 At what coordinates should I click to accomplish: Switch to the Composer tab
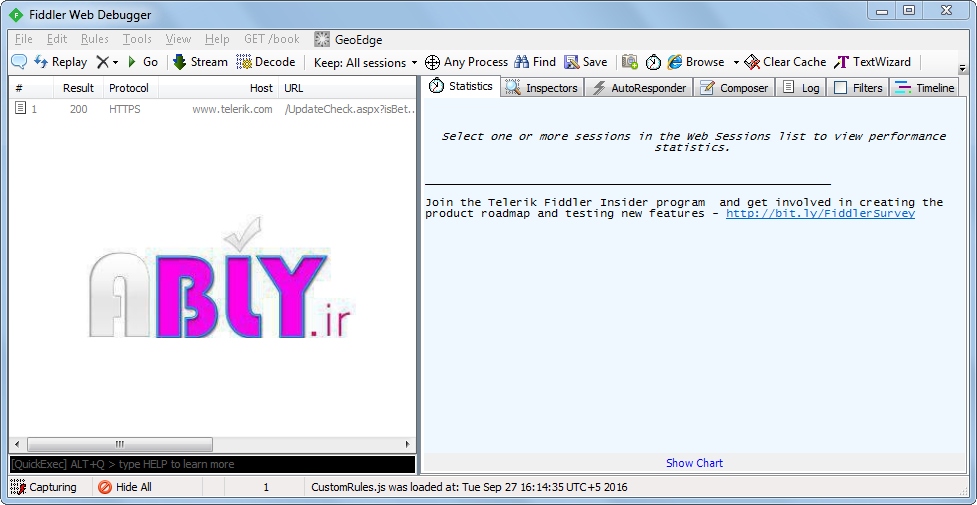[735, 88]
